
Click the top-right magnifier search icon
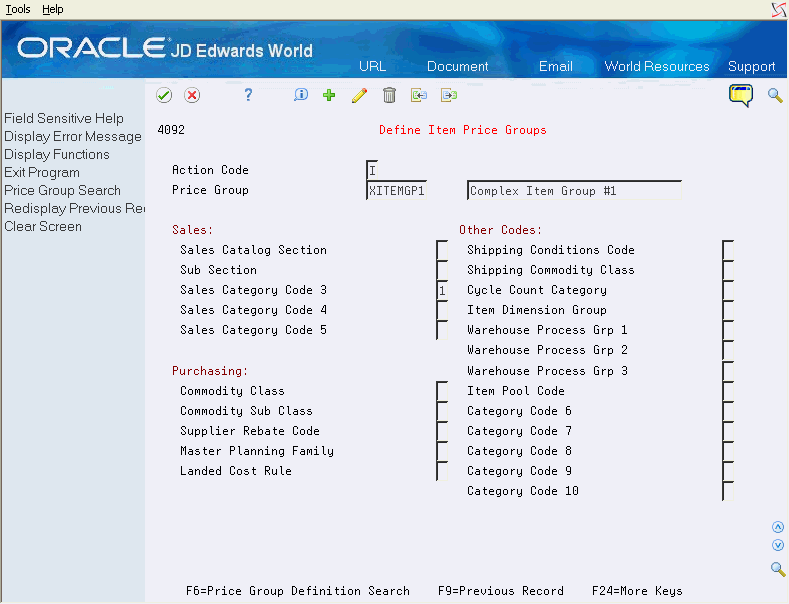pyautogui.click(x=775, y=95)
